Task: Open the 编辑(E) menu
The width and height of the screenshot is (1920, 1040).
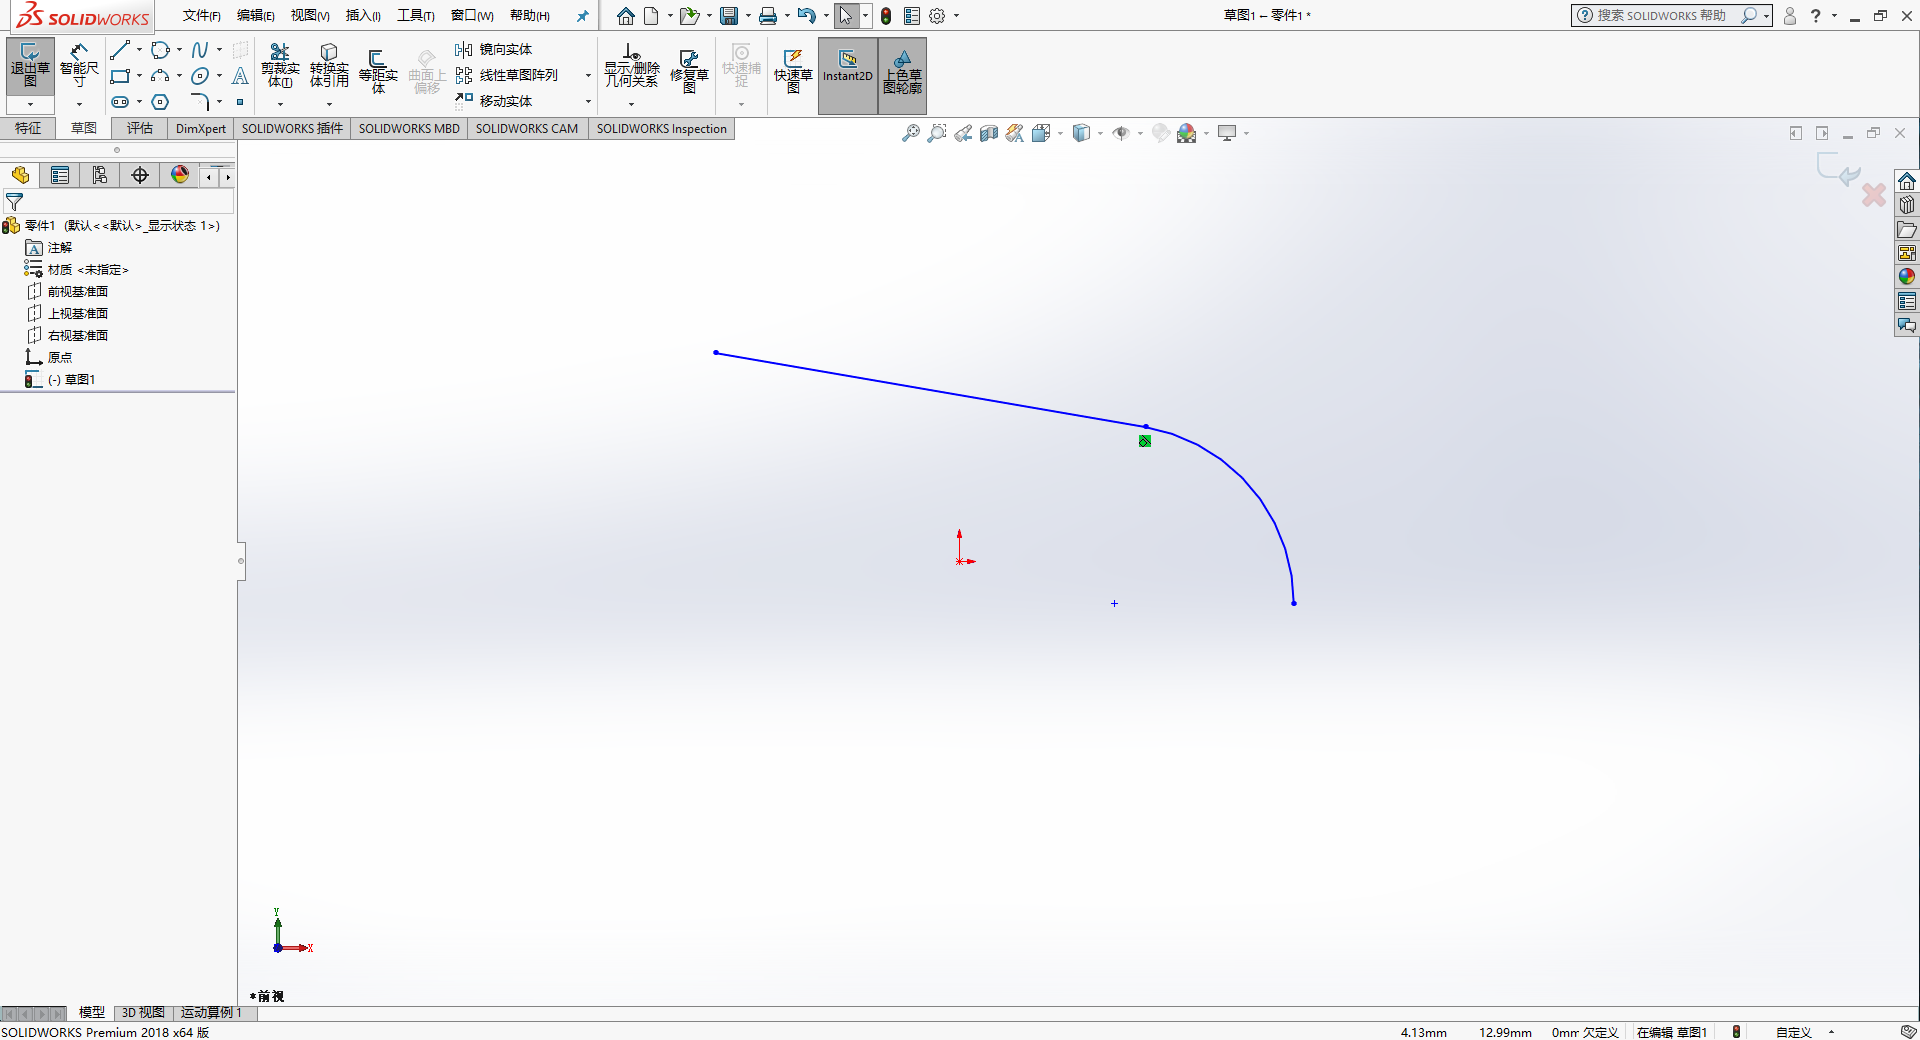Action: coord(255,15)
